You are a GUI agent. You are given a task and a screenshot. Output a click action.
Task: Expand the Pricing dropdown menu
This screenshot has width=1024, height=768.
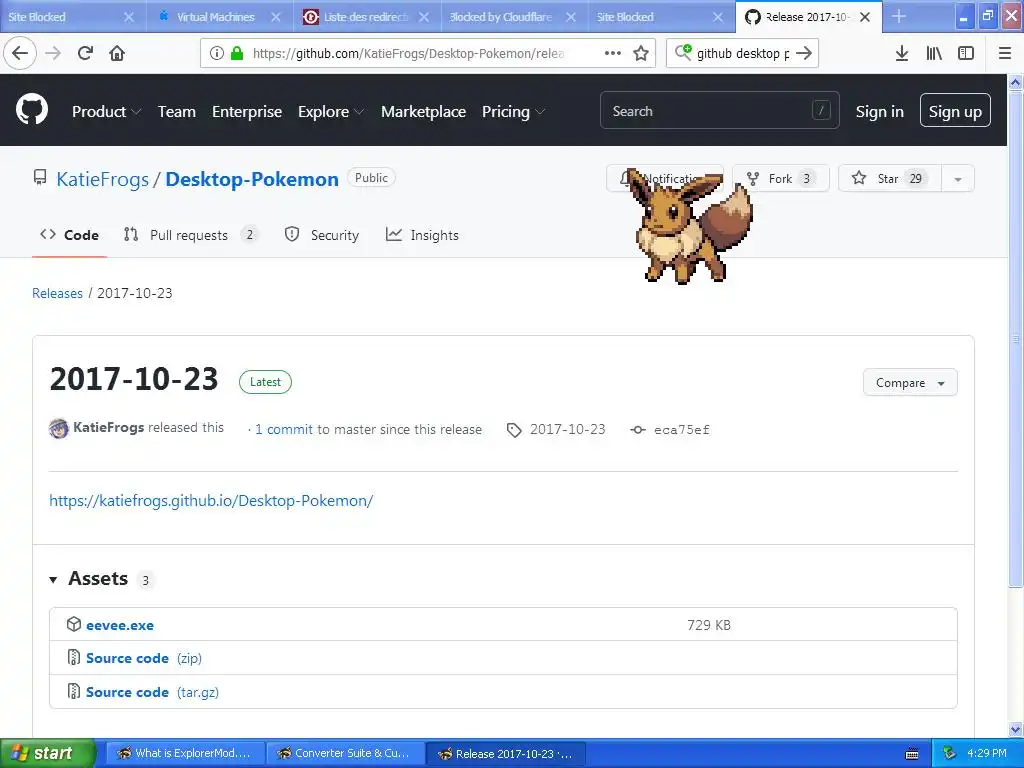513,112
